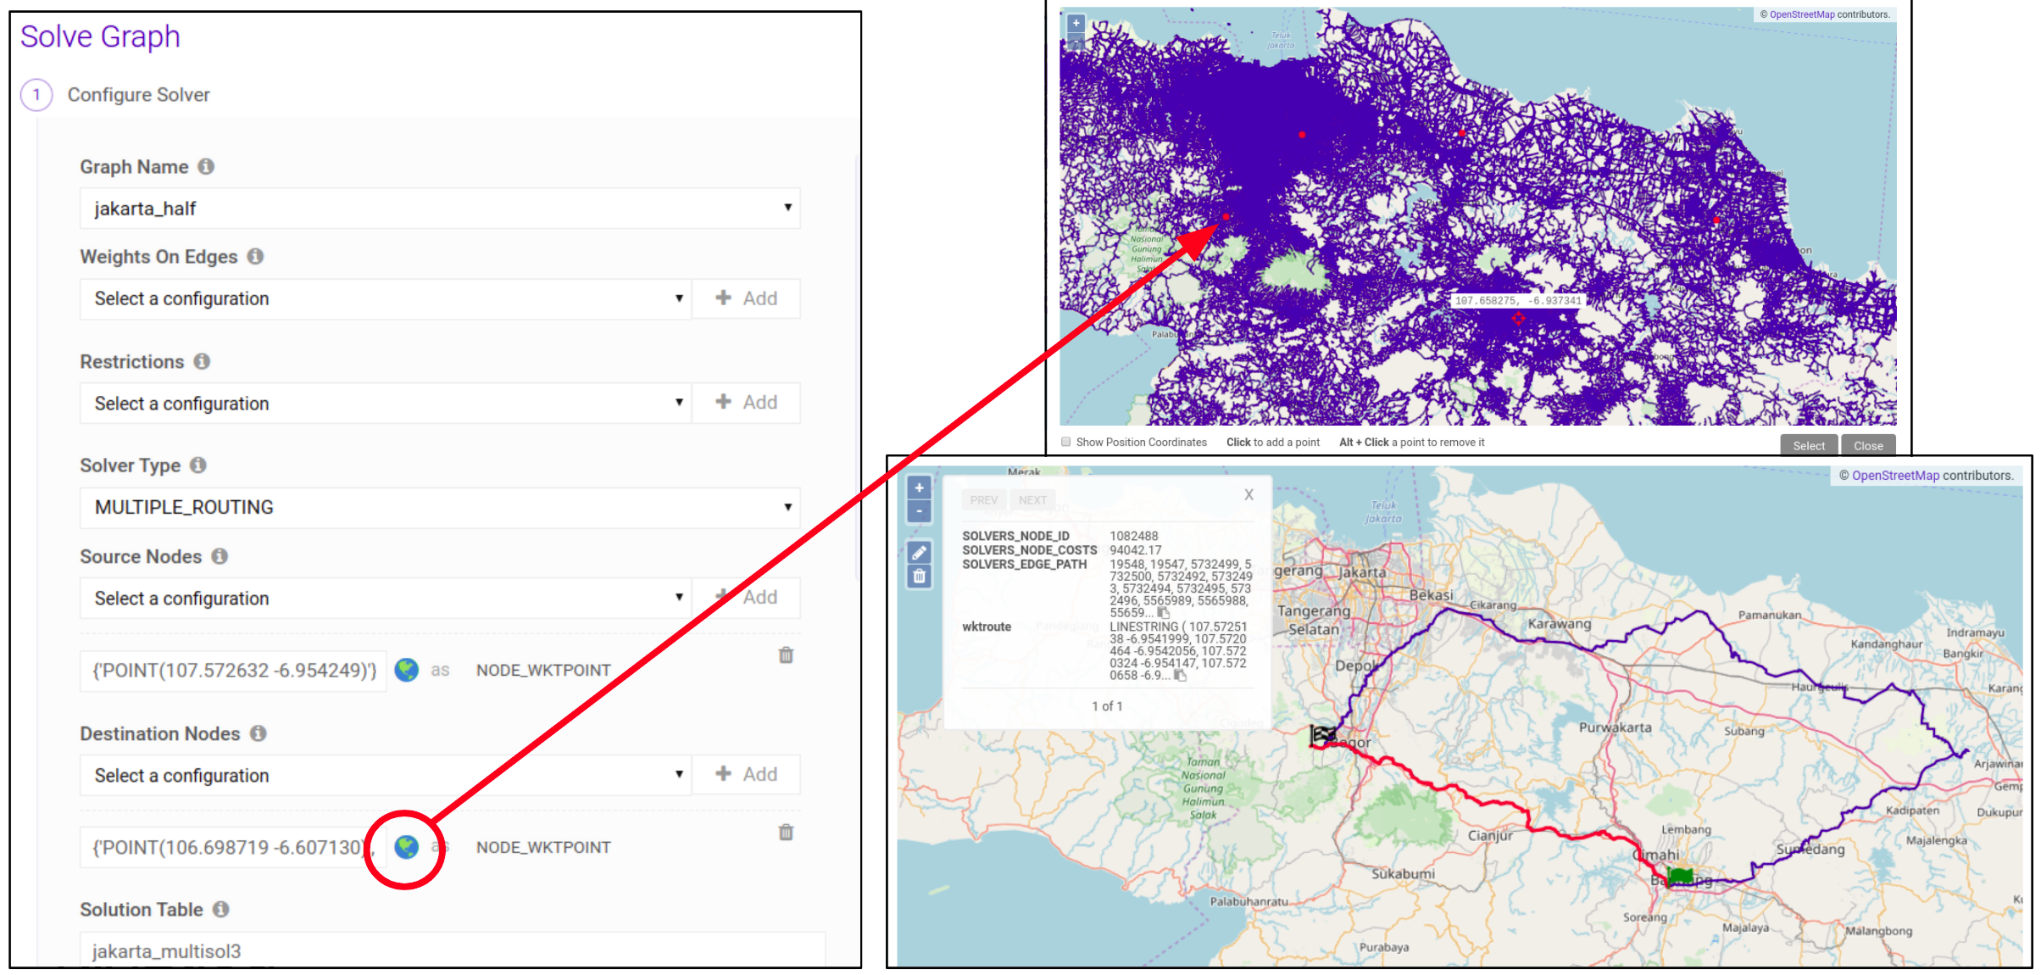Delete the source node POINT(107.572632) entry
Viewport: 2041px width, 975px height.
pos(786,655)
